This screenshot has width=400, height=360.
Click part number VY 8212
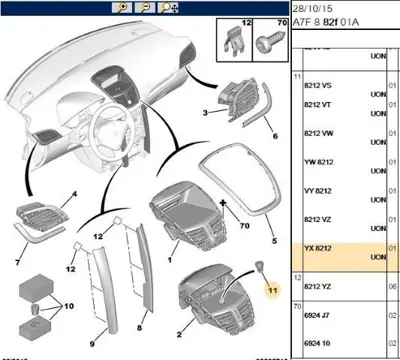click(318, 191)
